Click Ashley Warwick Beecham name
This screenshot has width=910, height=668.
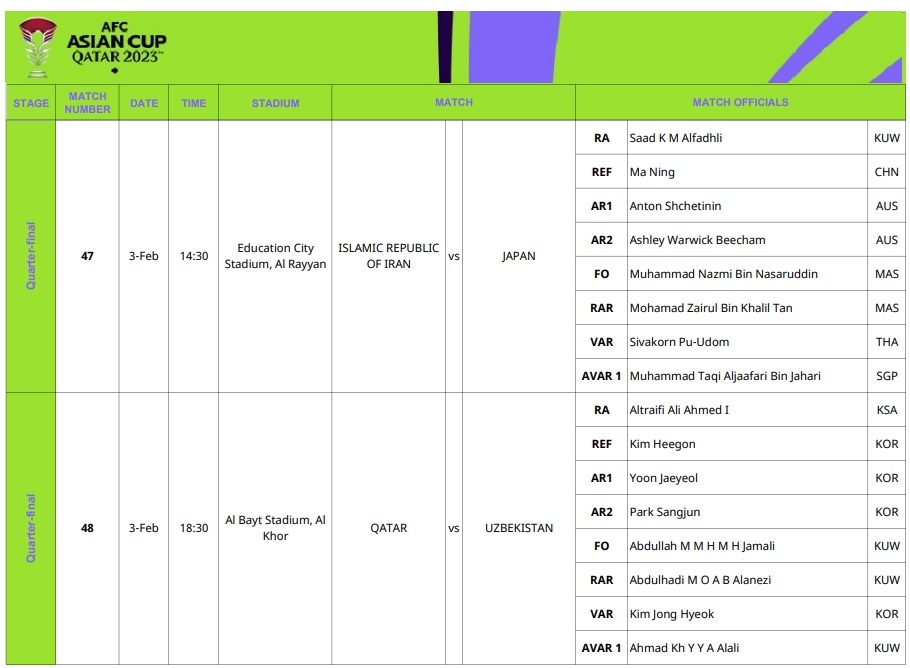698,240
